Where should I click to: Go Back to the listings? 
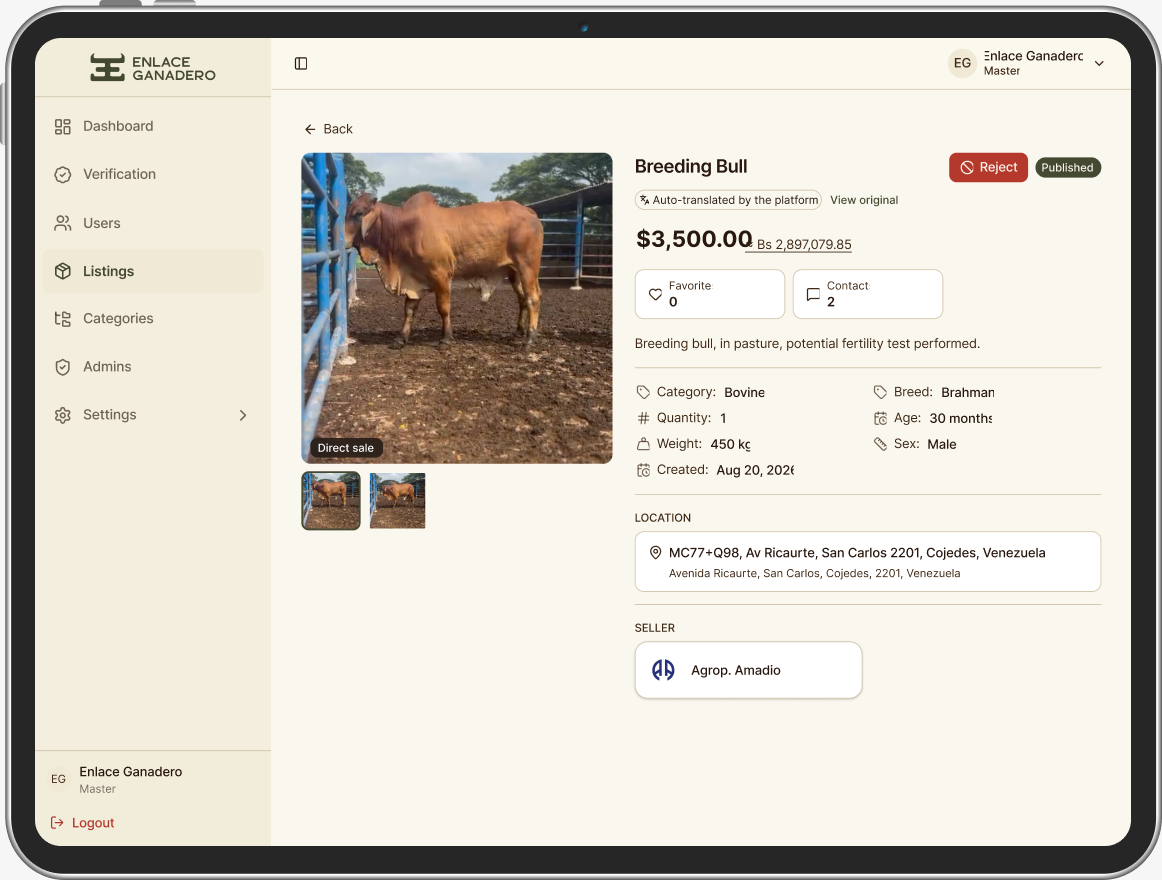click(x=328, y=129)
